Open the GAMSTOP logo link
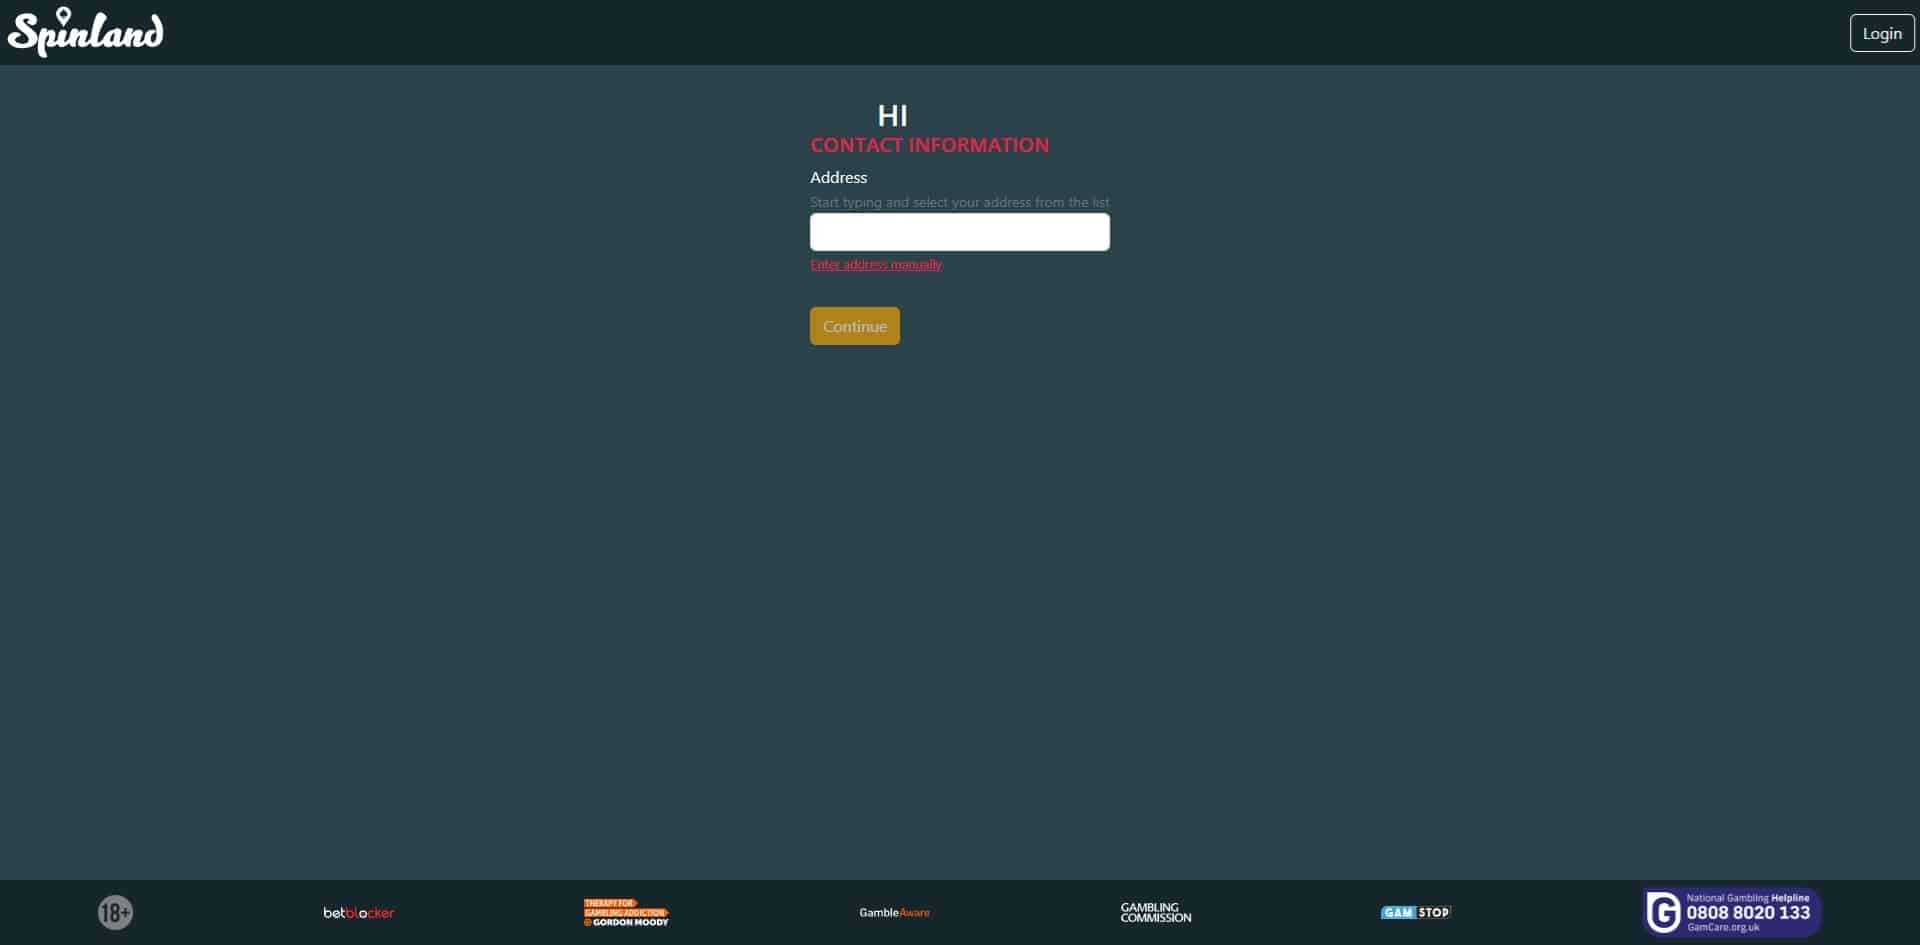The width and height of the screenshot is (1920, 945). coord(1415,913)
